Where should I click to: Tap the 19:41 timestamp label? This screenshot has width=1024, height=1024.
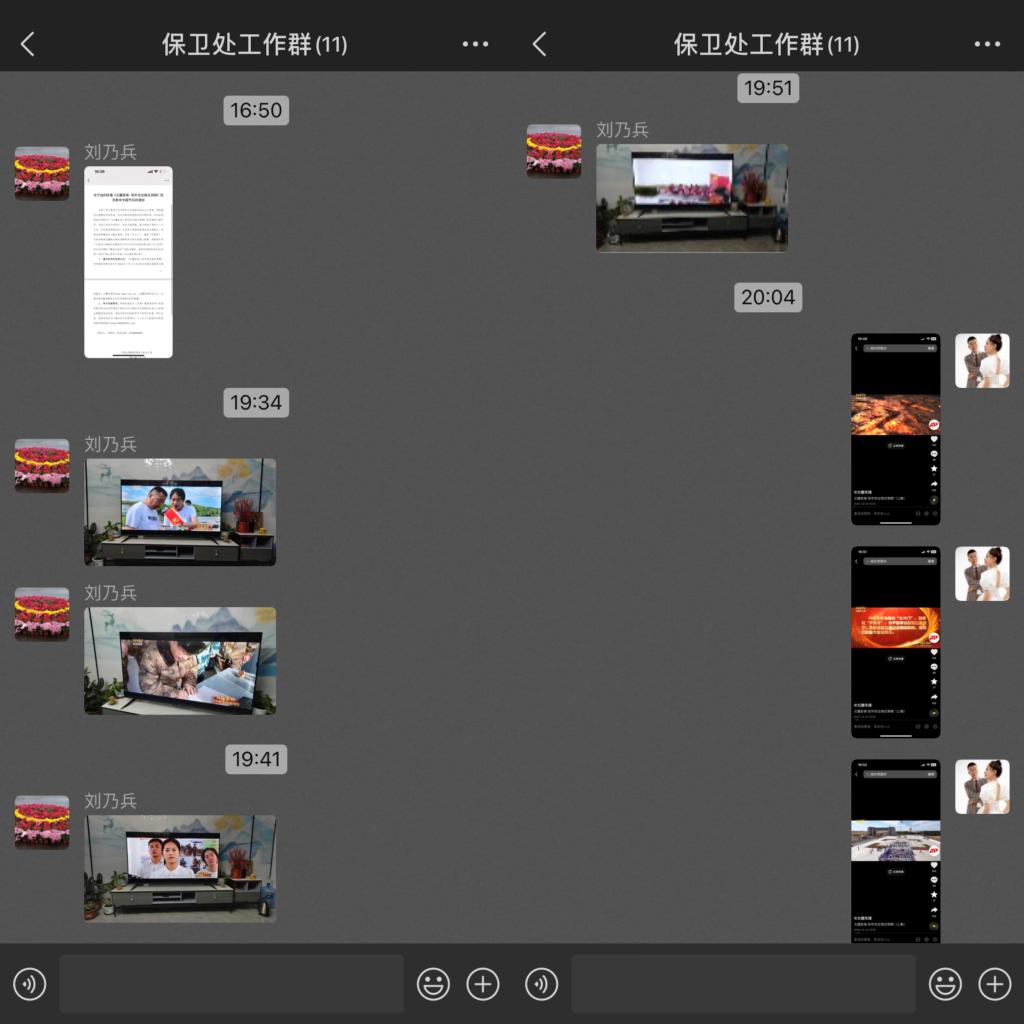pyautogui.click(x=256, y=759)
